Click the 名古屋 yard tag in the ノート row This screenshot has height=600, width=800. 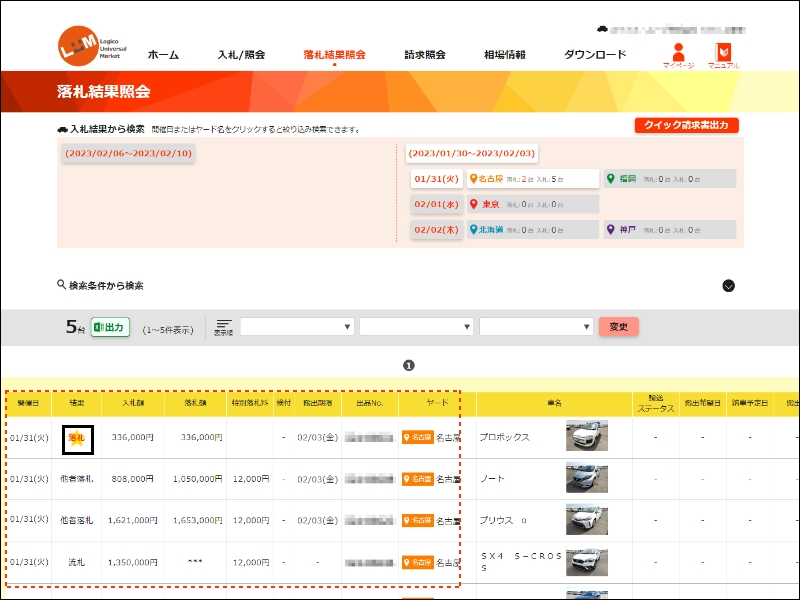tap(417, 479)
